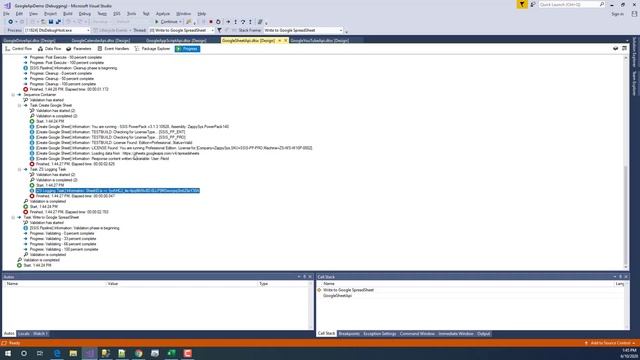This screenshot has width=640, height=360.
Task: Click the Step Into arrow icon
Action: [236, 22]
